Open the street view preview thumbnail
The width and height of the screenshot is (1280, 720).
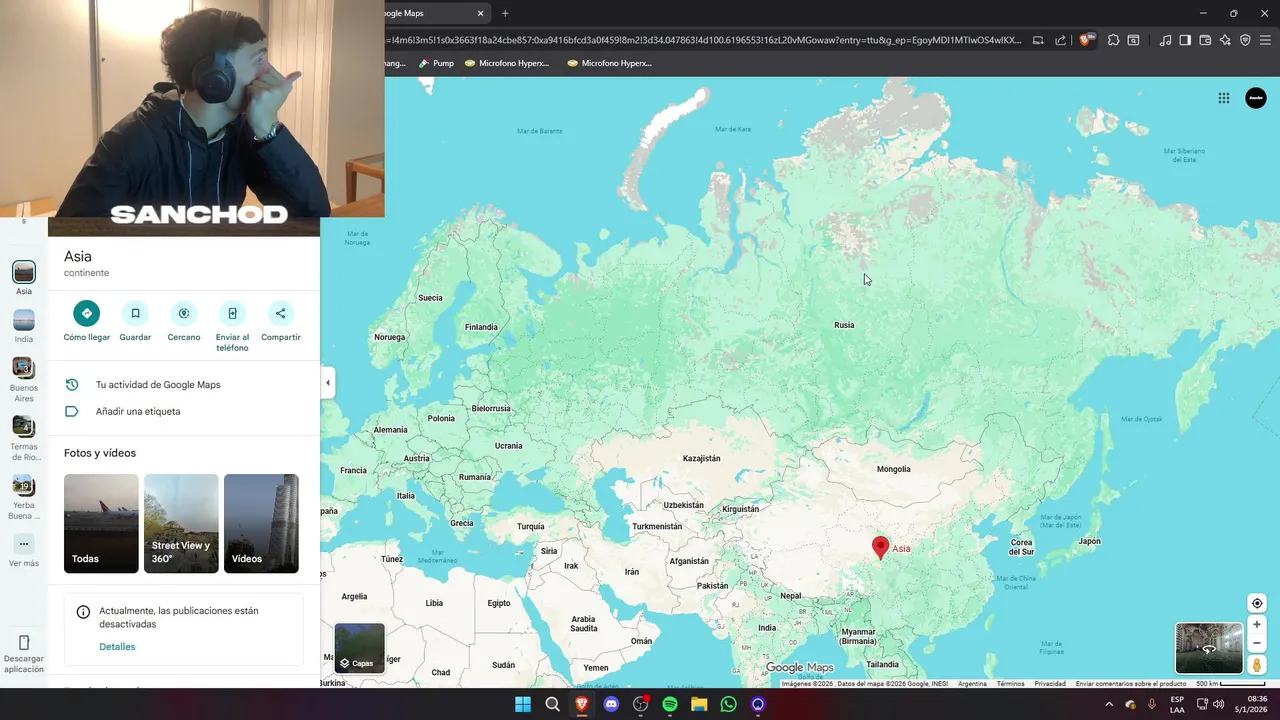pos(1209,648)
